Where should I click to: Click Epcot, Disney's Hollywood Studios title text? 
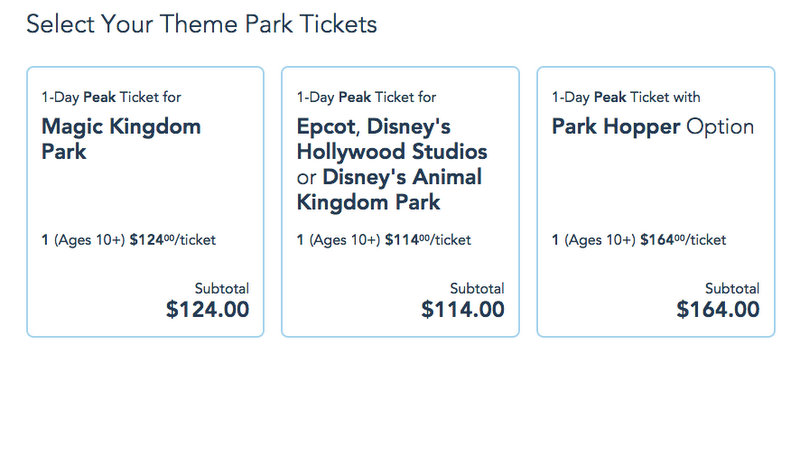coord(392,139)
